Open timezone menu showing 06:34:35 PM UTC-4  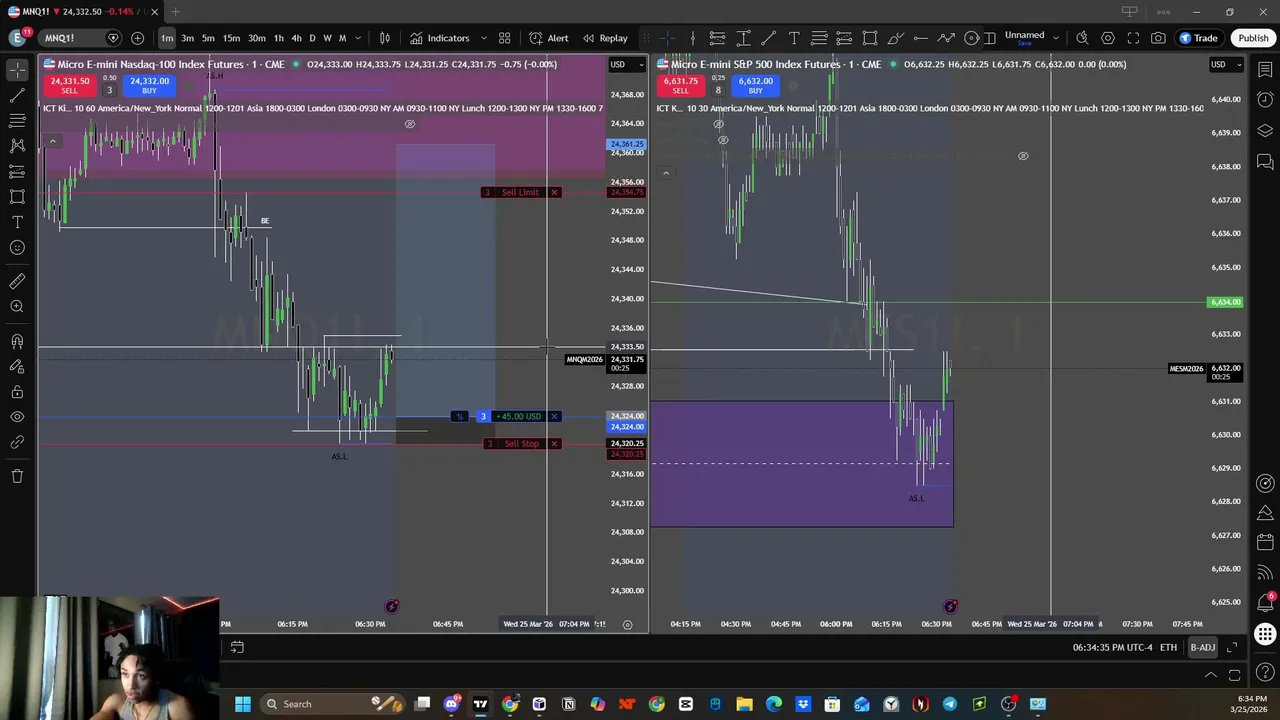[1112, 647]
